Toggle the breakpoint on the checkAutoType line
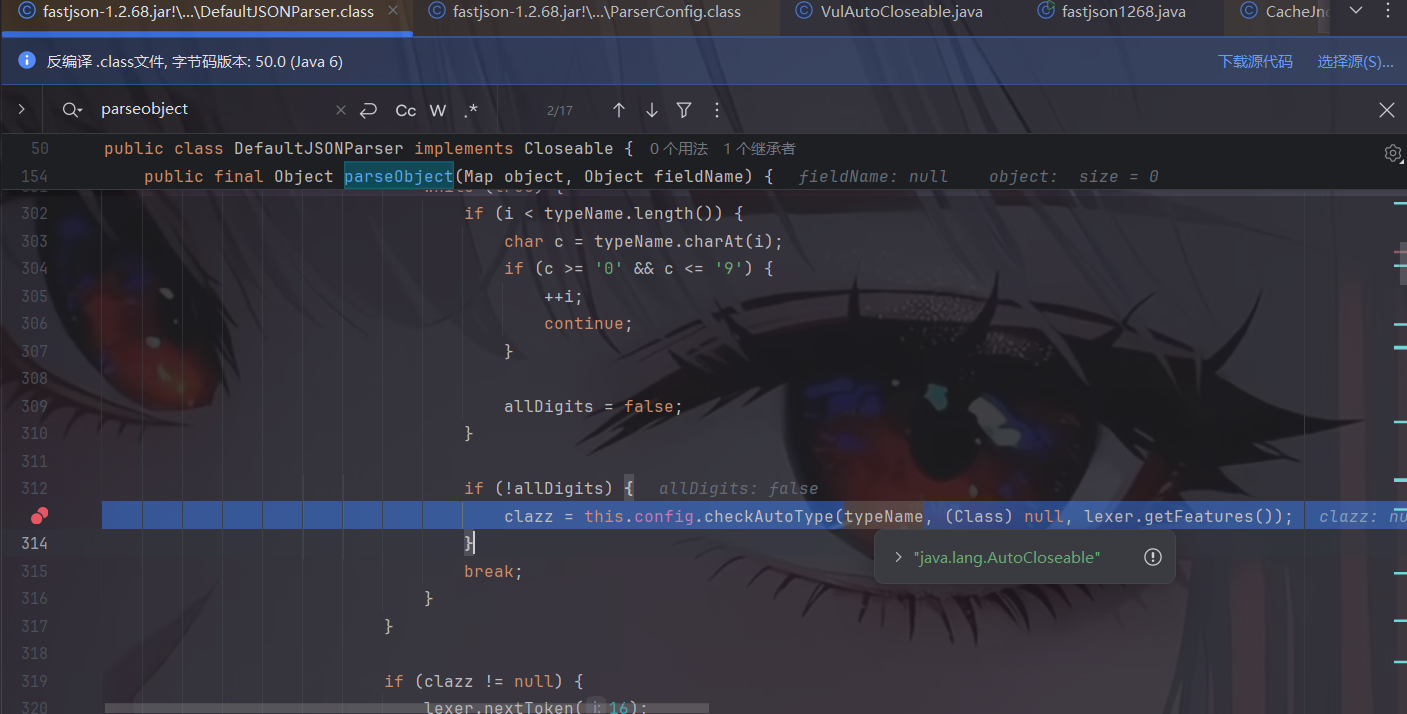 click(x=39, y=516)
